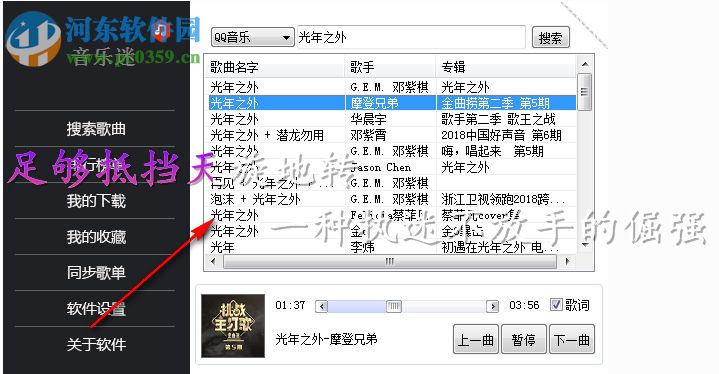Click the now-playing title 光年之外-摩登兄弟
The image size is (719, 374).
click(326, 340)
